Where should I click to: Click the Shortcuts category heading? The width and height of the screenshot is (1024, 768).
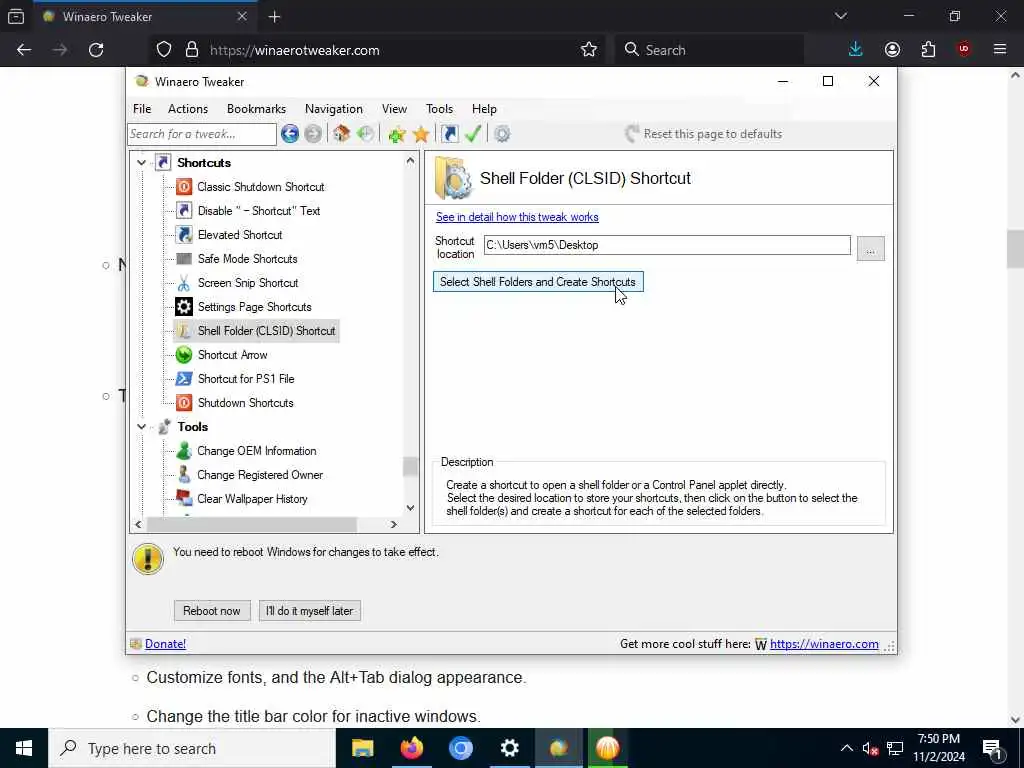pos(204,163)
